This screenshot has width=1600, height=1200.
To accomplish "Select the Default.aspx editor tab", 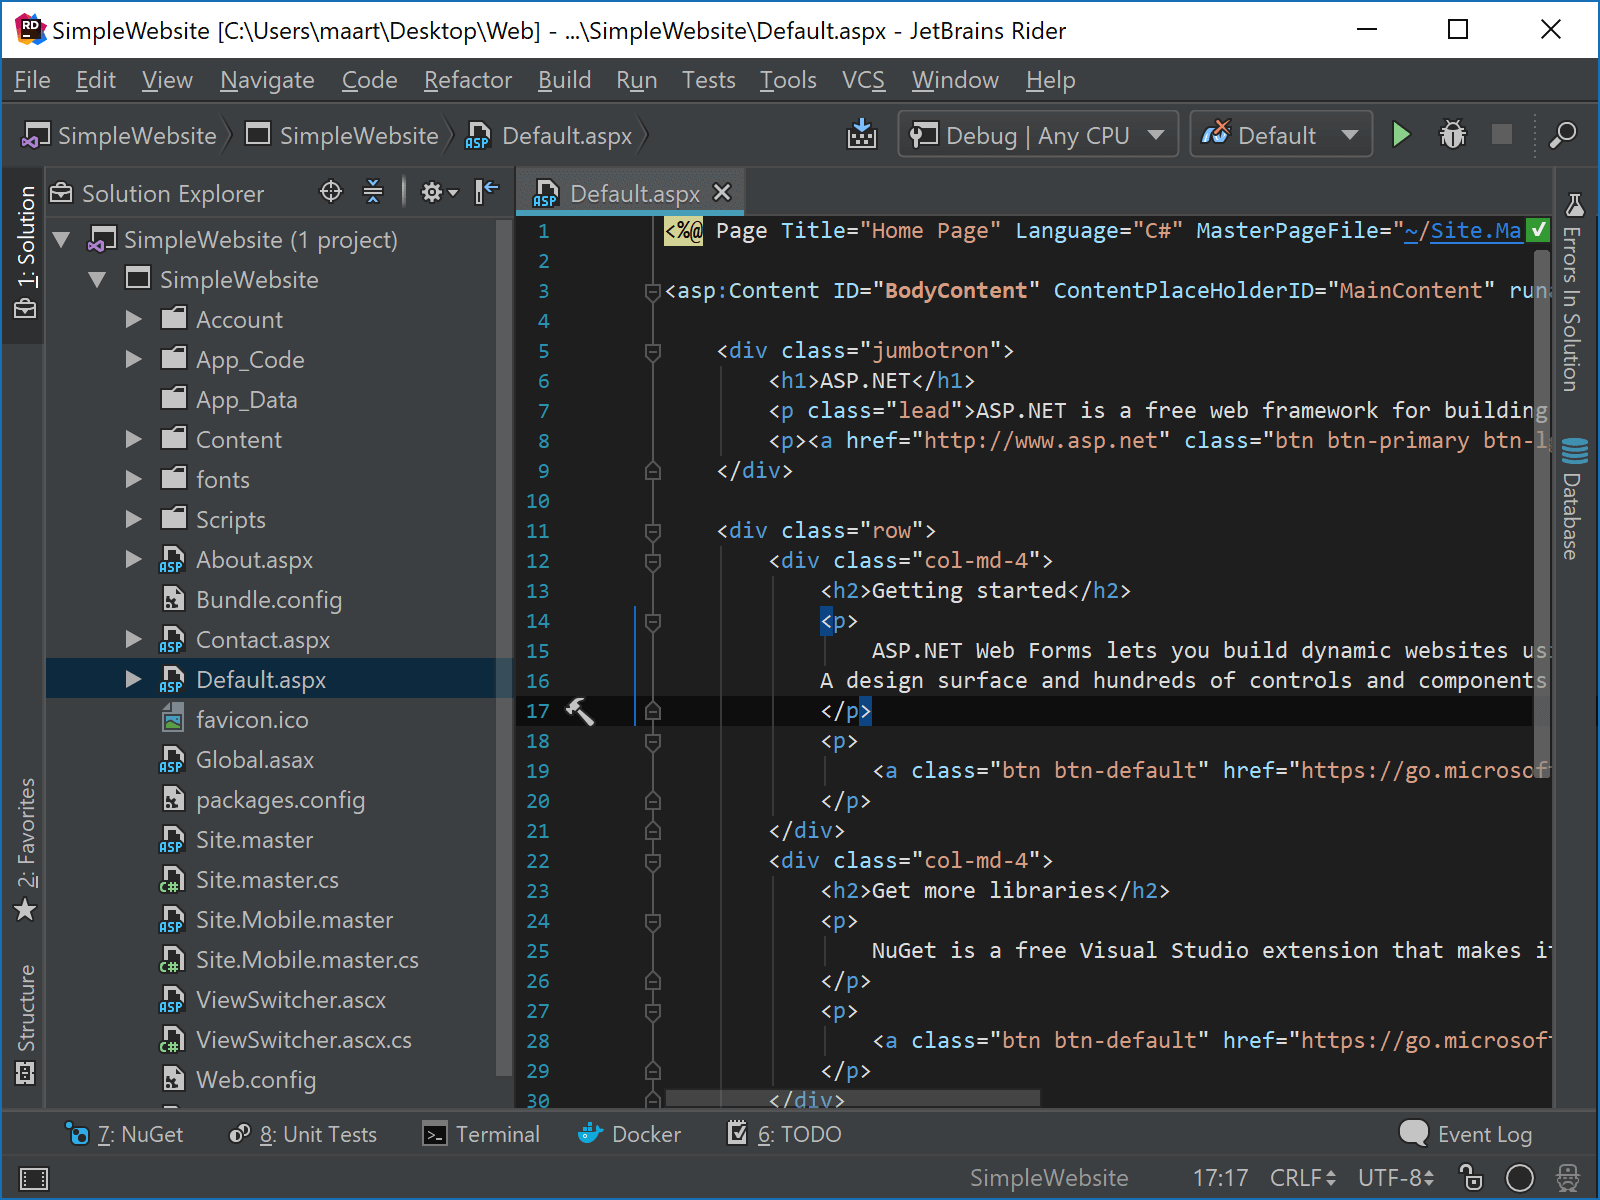I will 631,193.
